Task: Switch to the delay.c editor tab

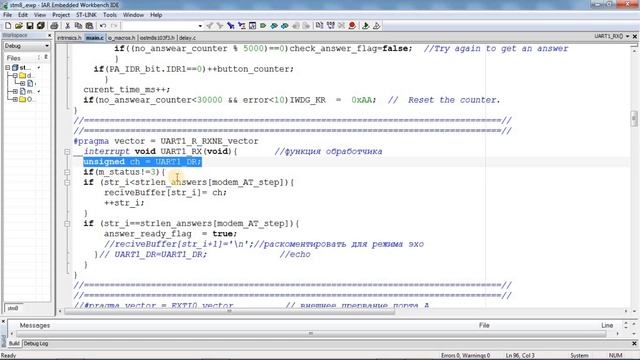Action: tap(187, 38)
